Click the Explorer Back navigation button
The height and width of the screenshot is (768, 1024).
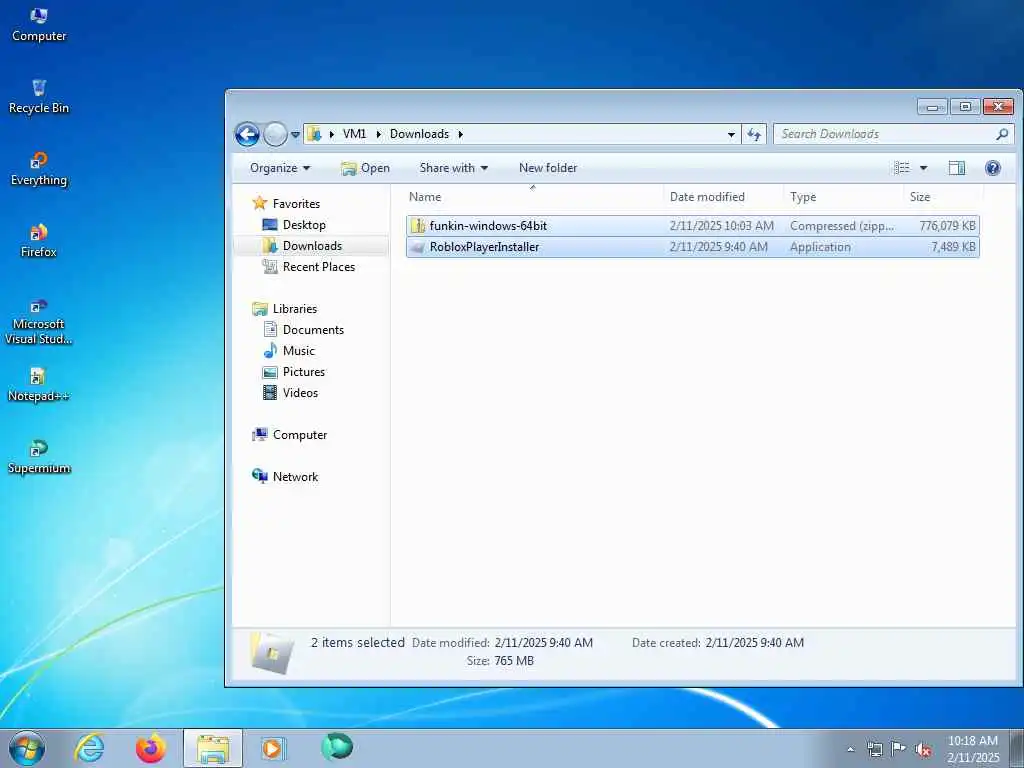[247, 135]
